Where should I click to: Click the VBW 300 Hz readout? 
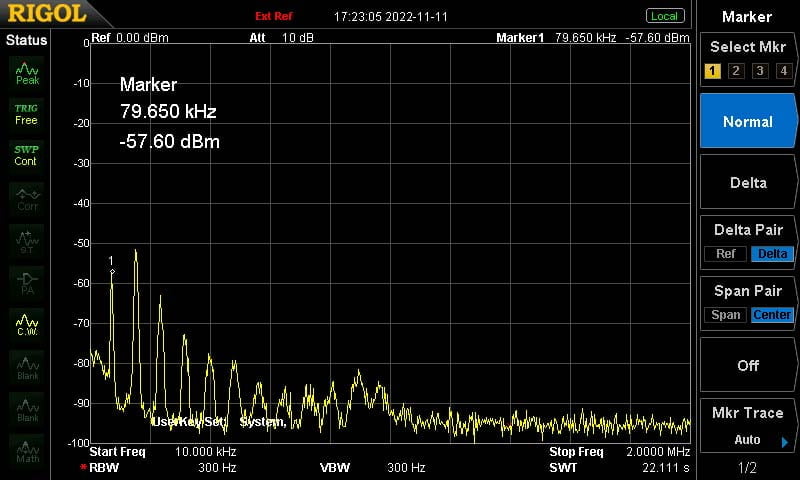[372, 467]
